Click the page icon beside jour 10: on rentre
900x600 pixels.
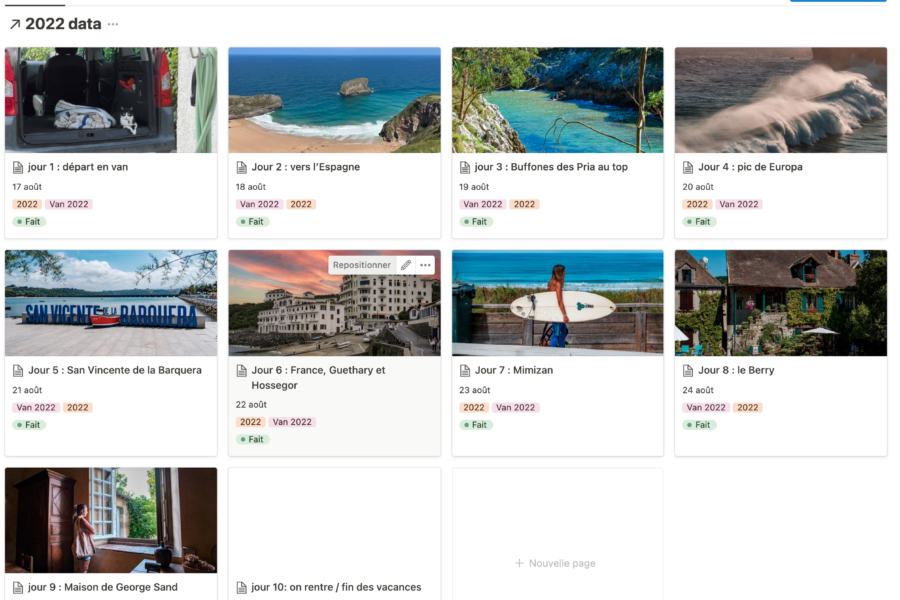coord(242,587)
